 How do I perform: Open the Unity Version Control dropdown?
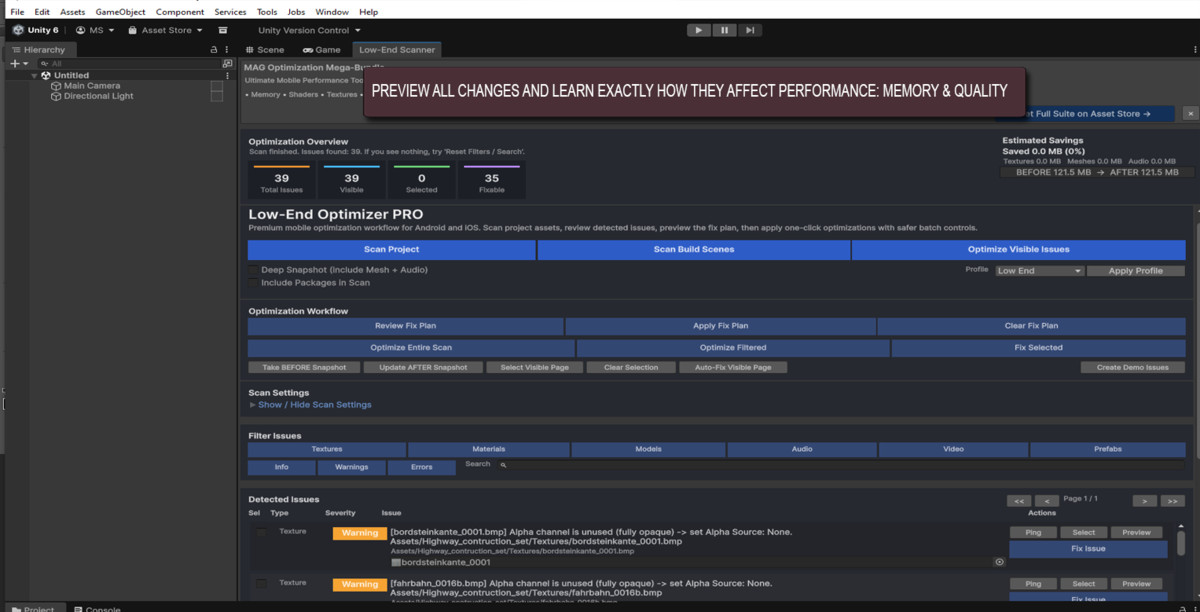click(x=309, y=30)
